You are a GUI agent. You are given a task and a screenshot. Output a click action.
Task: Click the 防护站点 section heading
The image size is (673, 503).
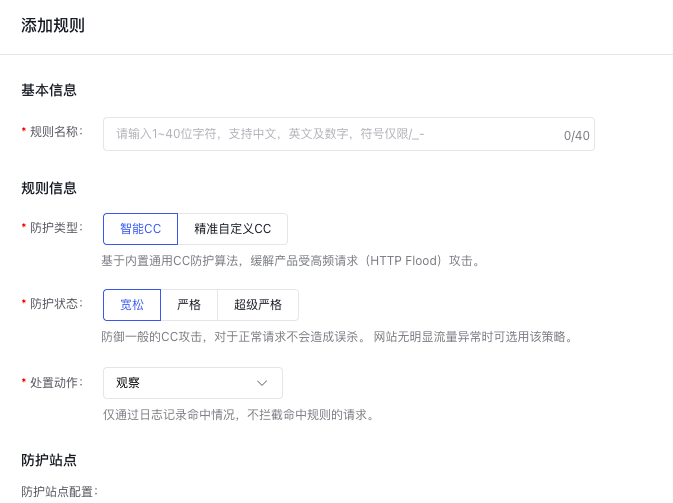[49, 460]
